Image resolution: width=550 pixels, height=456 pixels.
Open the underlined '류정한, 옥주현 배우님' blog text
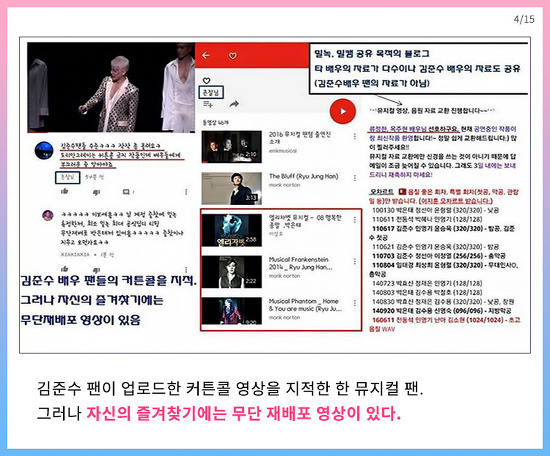click(x=398, y=129)
